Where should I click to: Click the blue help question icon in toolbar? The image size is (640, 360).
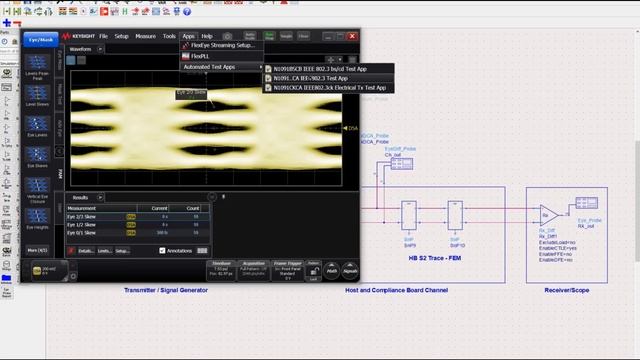click(187, 11)
